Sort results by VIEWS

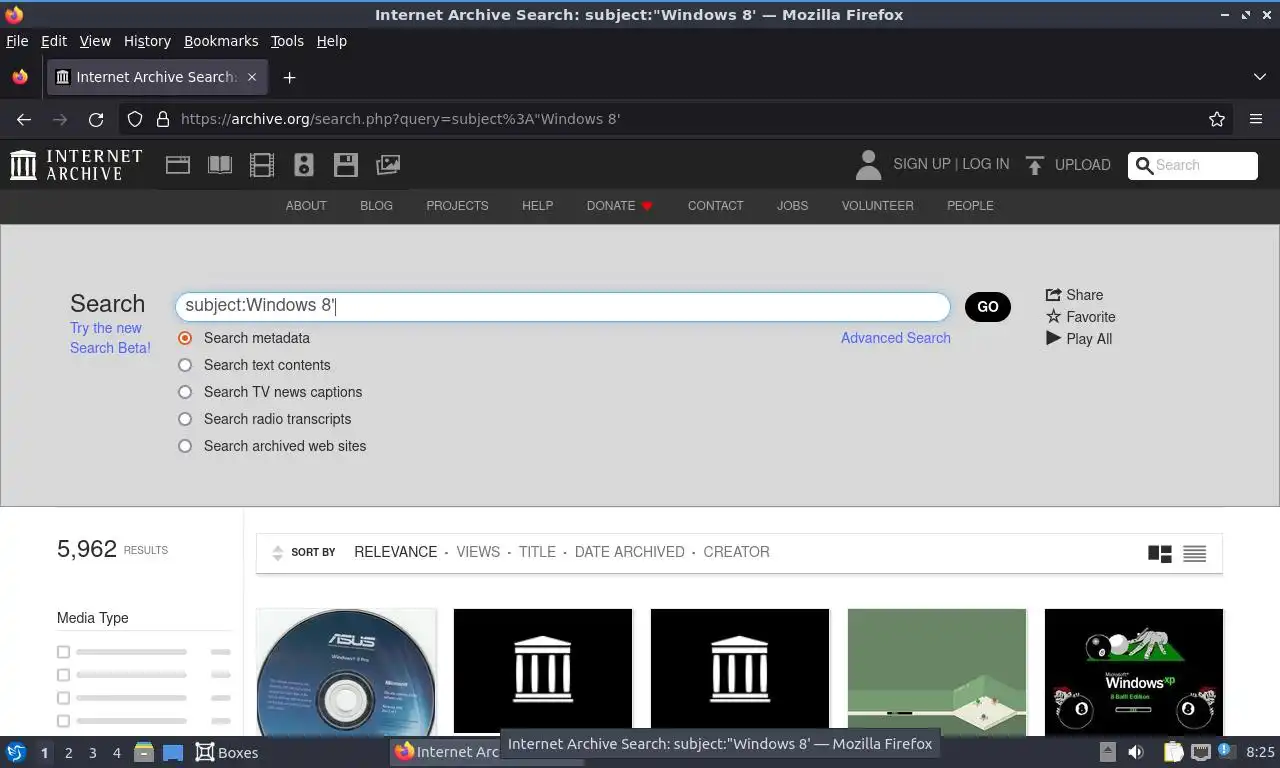(x=478, y=552)
